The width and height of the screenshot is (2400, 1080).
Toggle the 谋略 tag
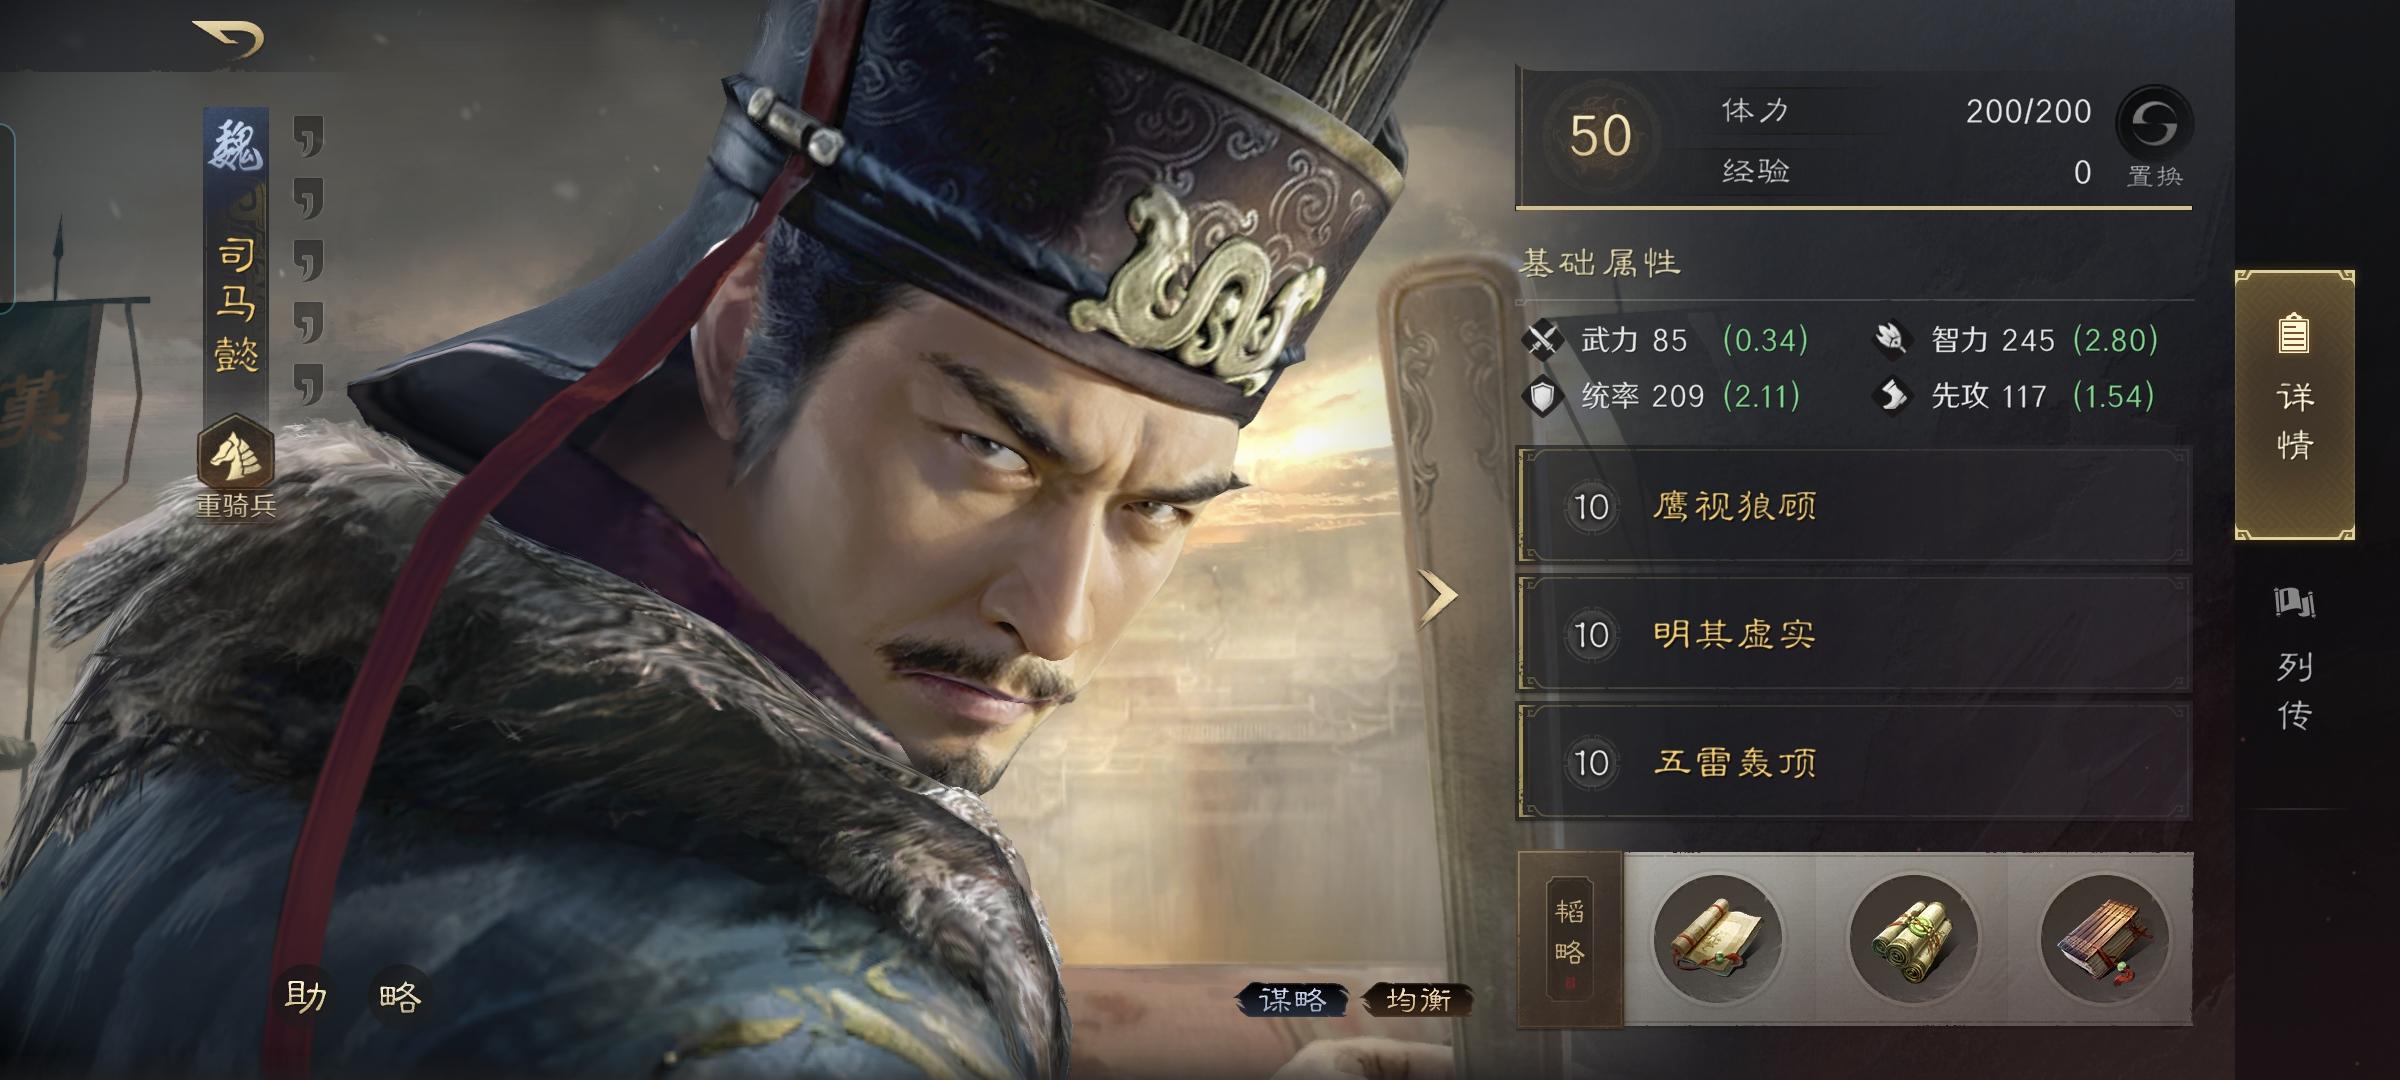tap(1292, 999)
